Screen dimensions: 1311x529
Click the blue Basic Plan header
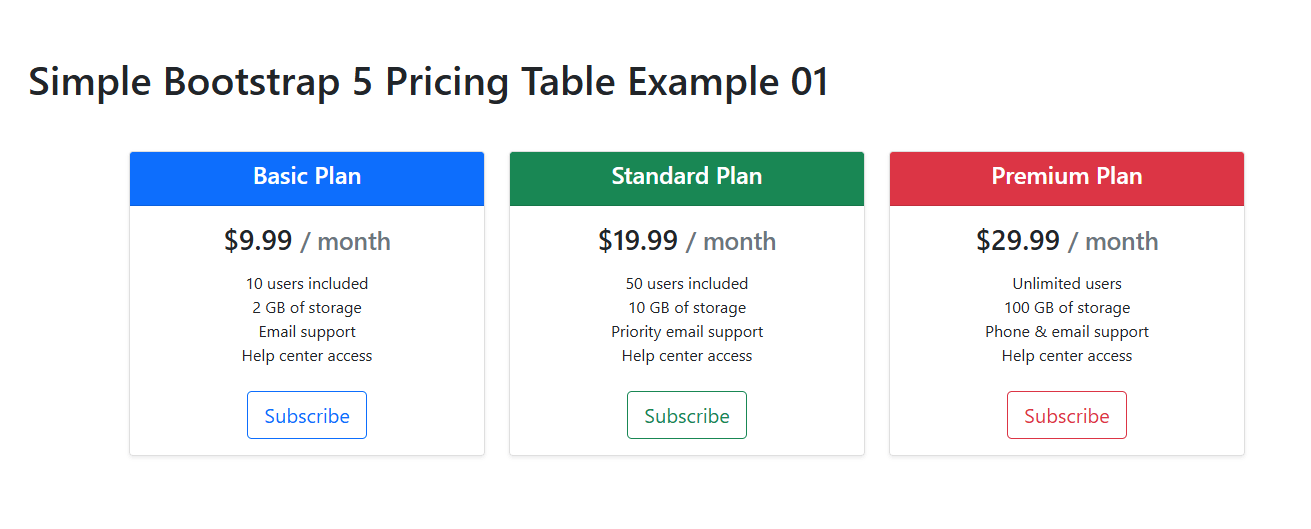click(x=307, y=177)
